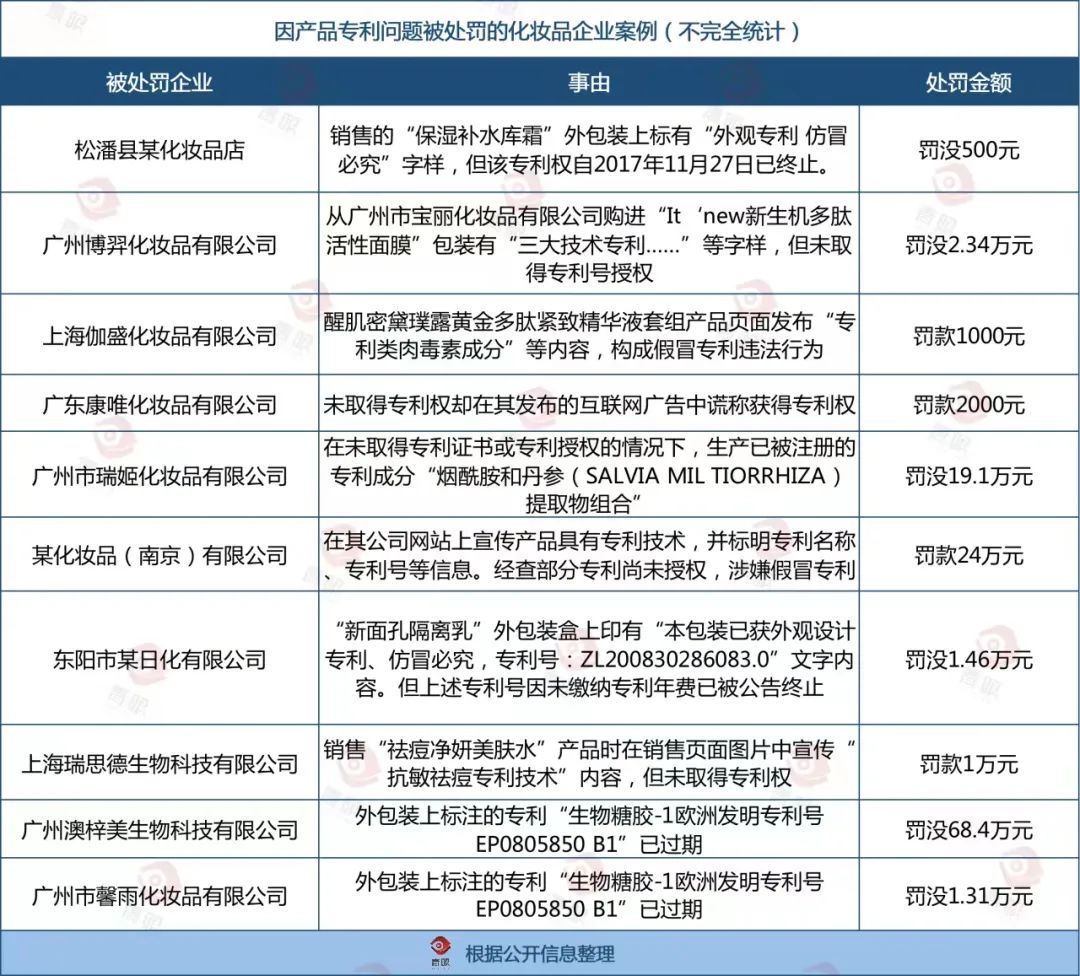Click the reason cell mentioning 专利类肉毒素成分
This screenshot has height=976, width=1080.
point(589,335)
